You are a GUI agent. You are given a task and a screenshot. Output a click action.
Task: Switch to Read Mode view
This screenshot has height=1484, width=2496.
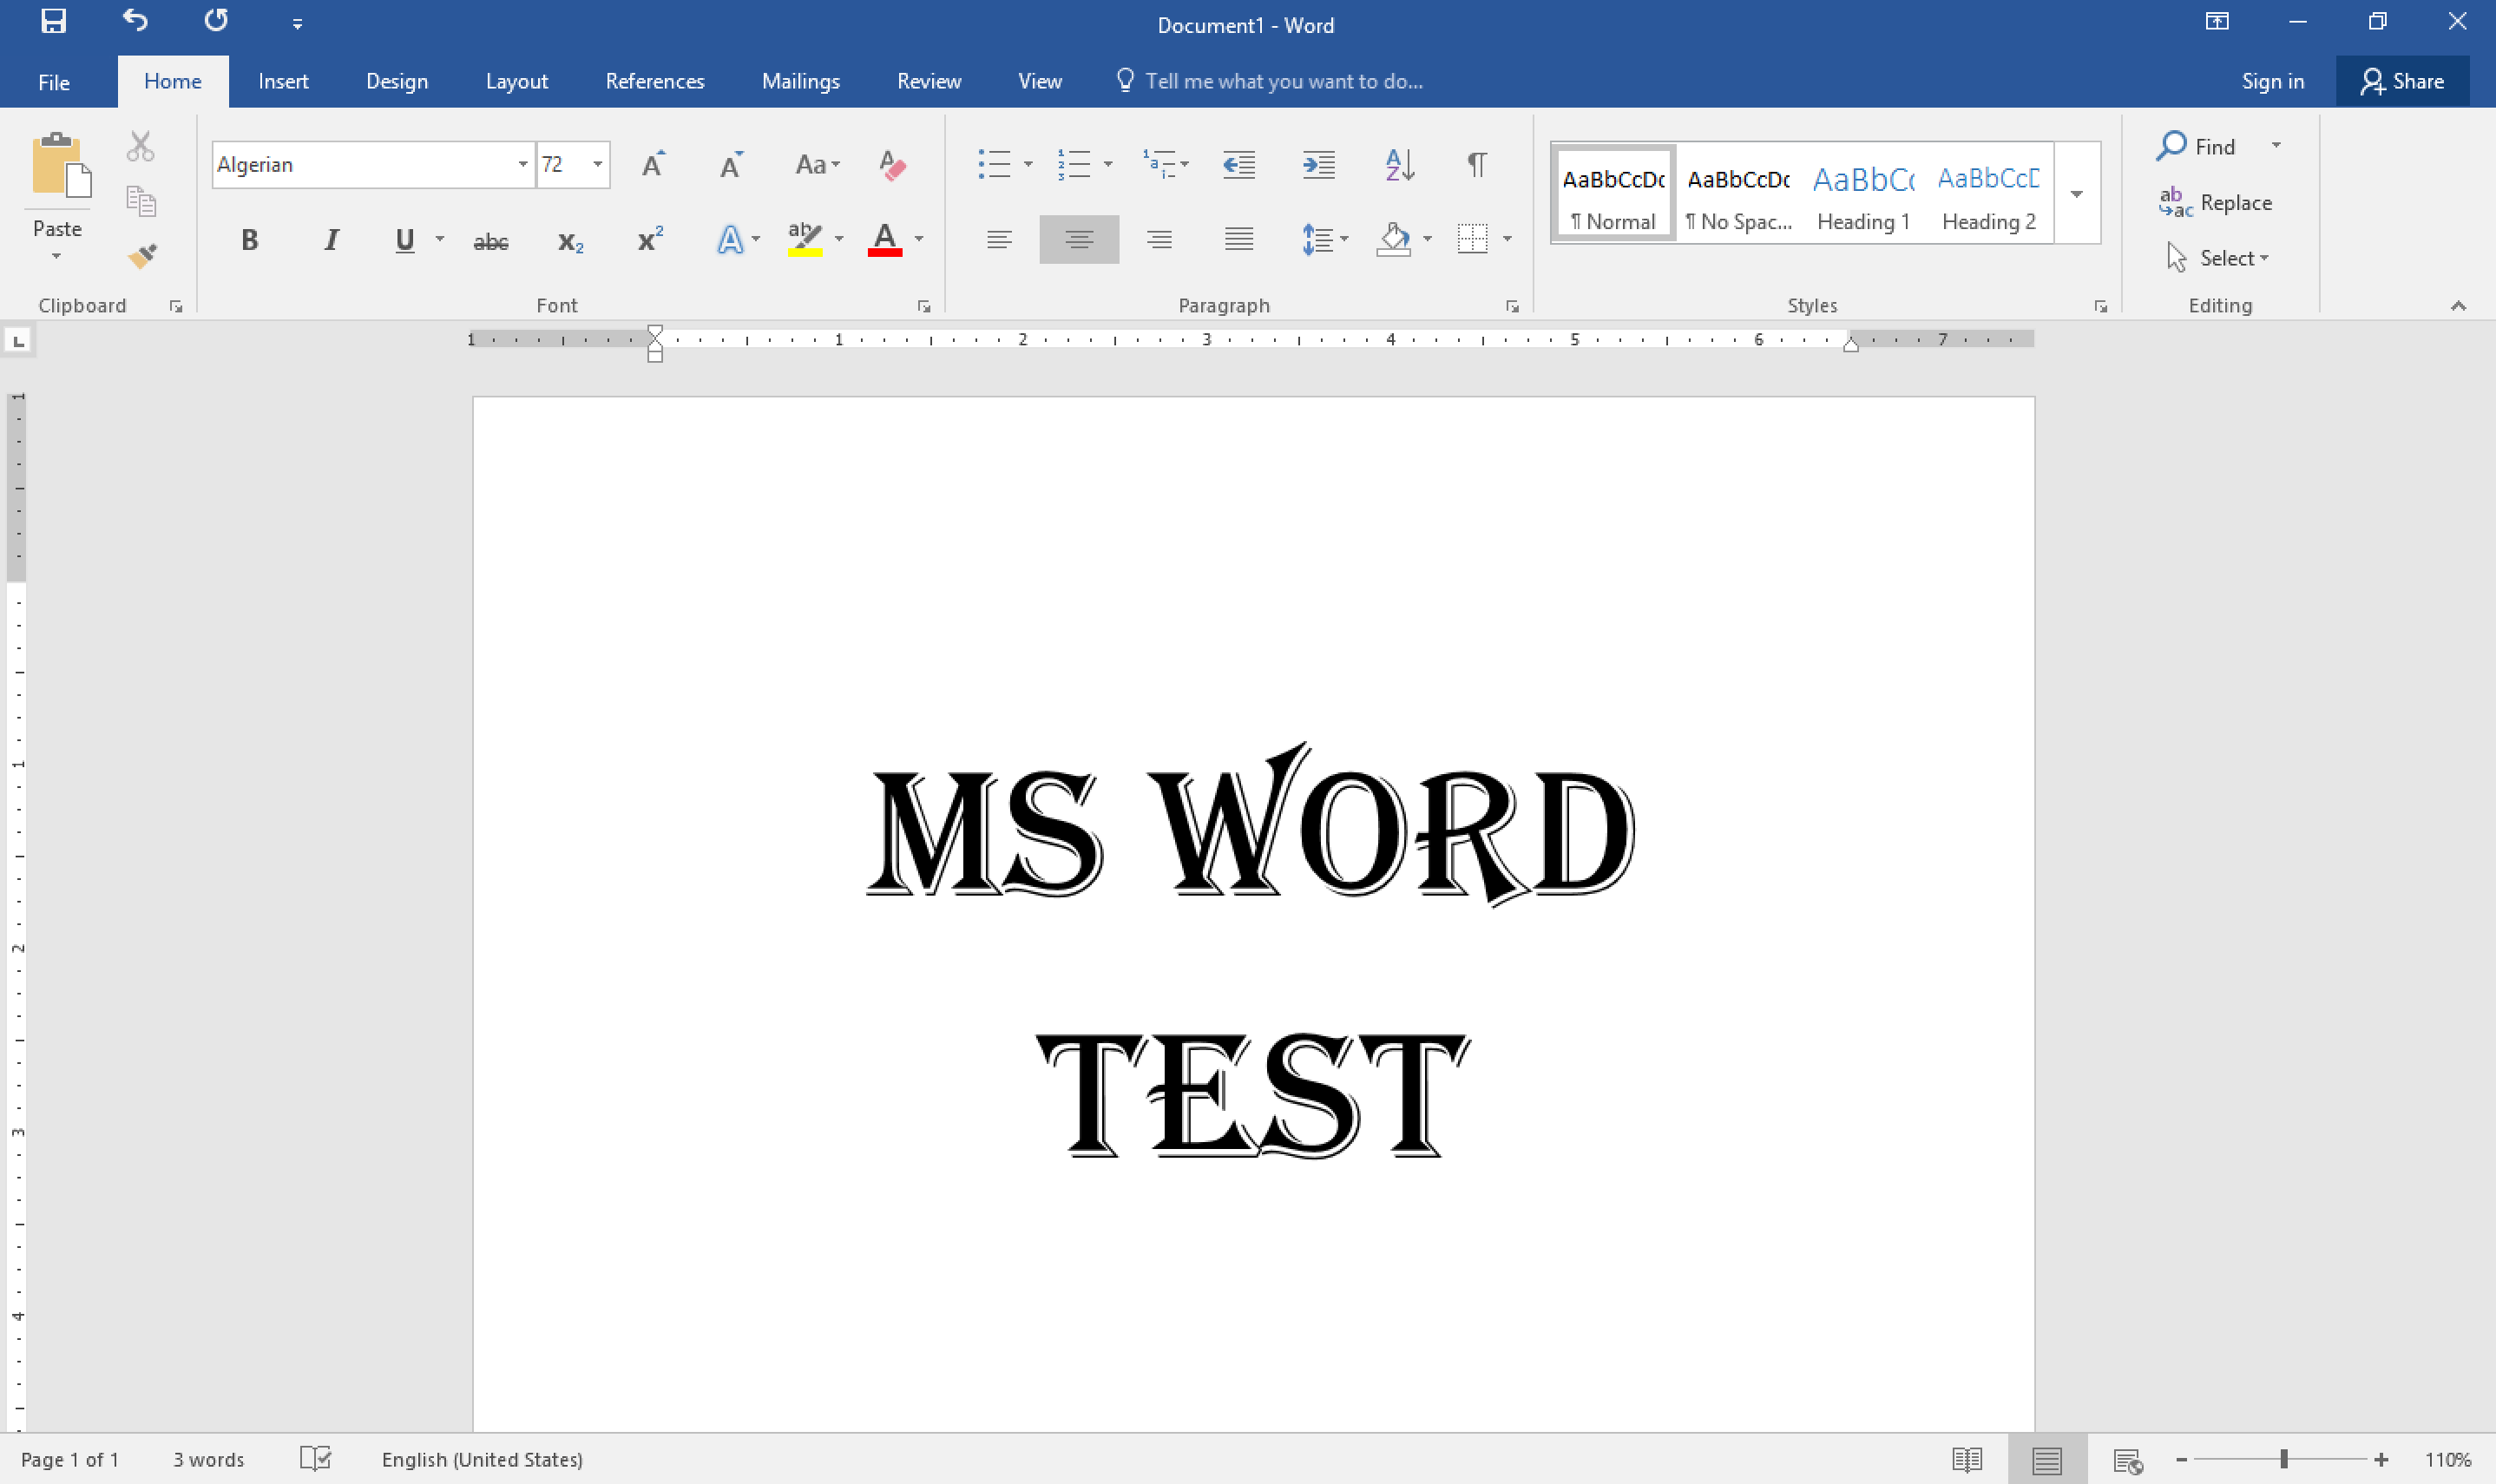tap(1967, 1459)
